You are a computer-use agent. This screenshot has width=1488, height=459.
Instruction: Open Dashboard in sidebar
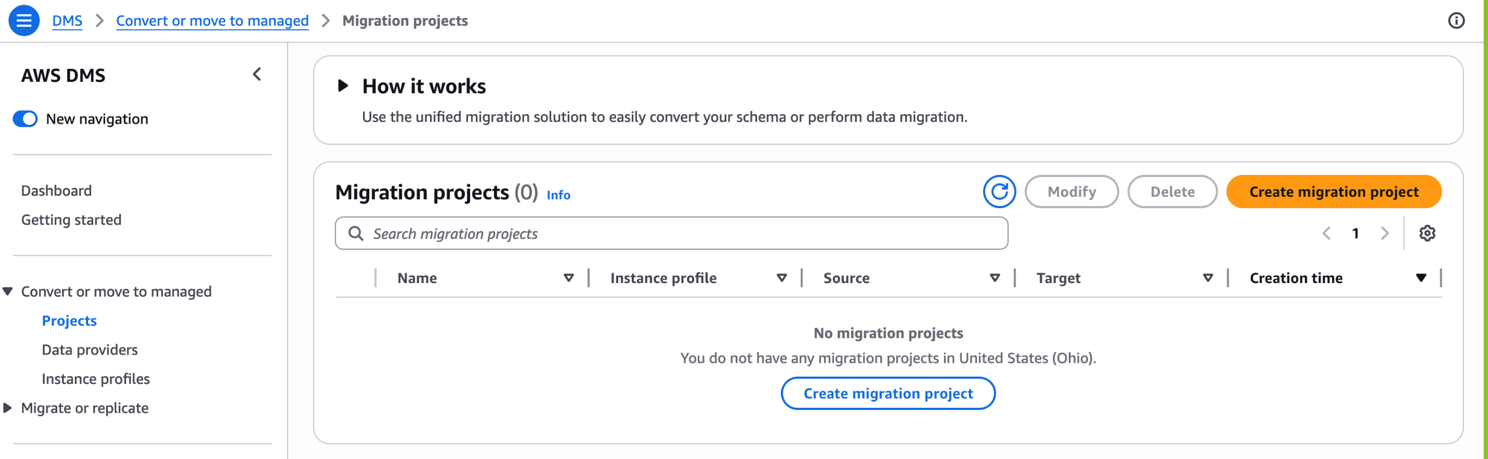56,190
